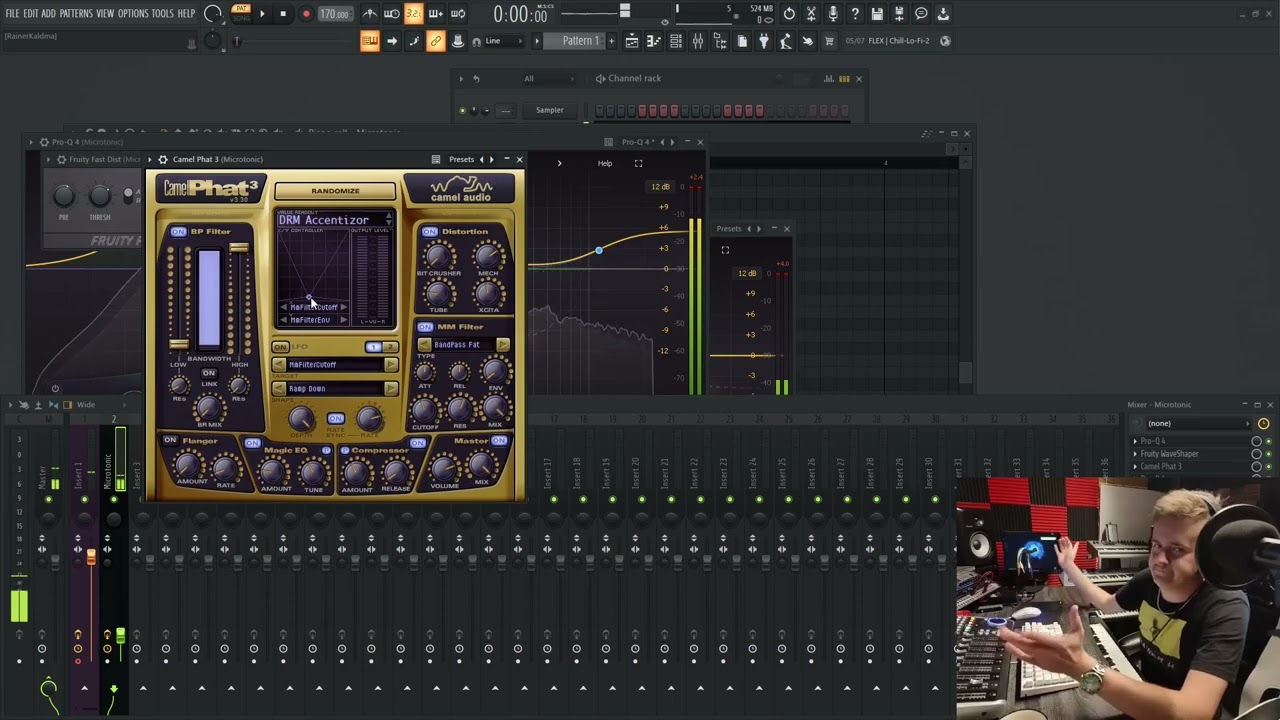Click the Sampler channel button
Viewport: 1280px width, 720px height.
[x=549, y=110]
